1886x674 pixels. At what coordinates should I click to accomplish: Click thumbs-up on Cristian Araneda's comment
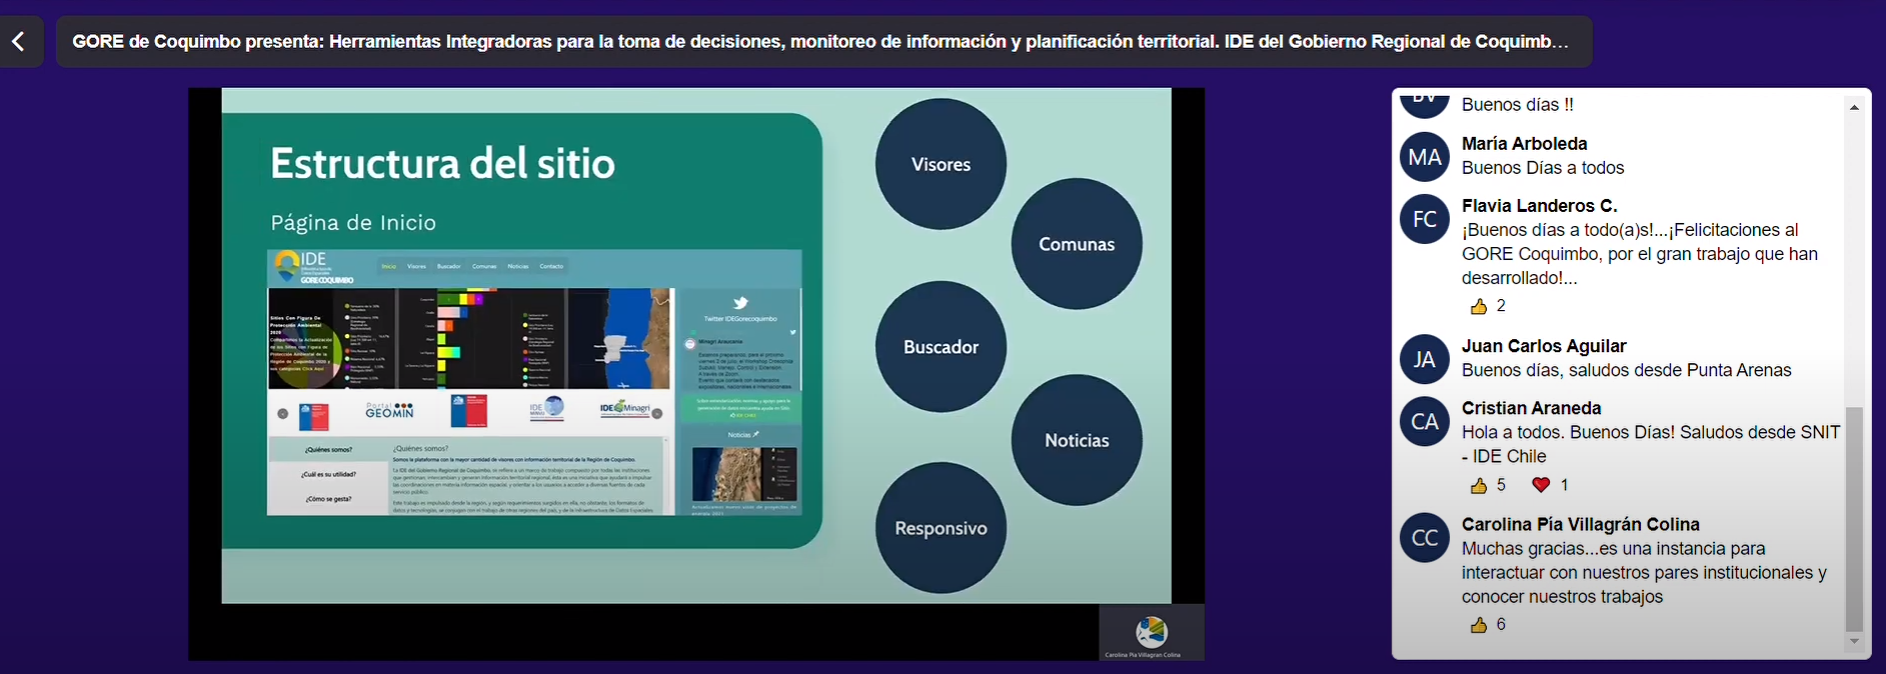tap(1479, 485)
